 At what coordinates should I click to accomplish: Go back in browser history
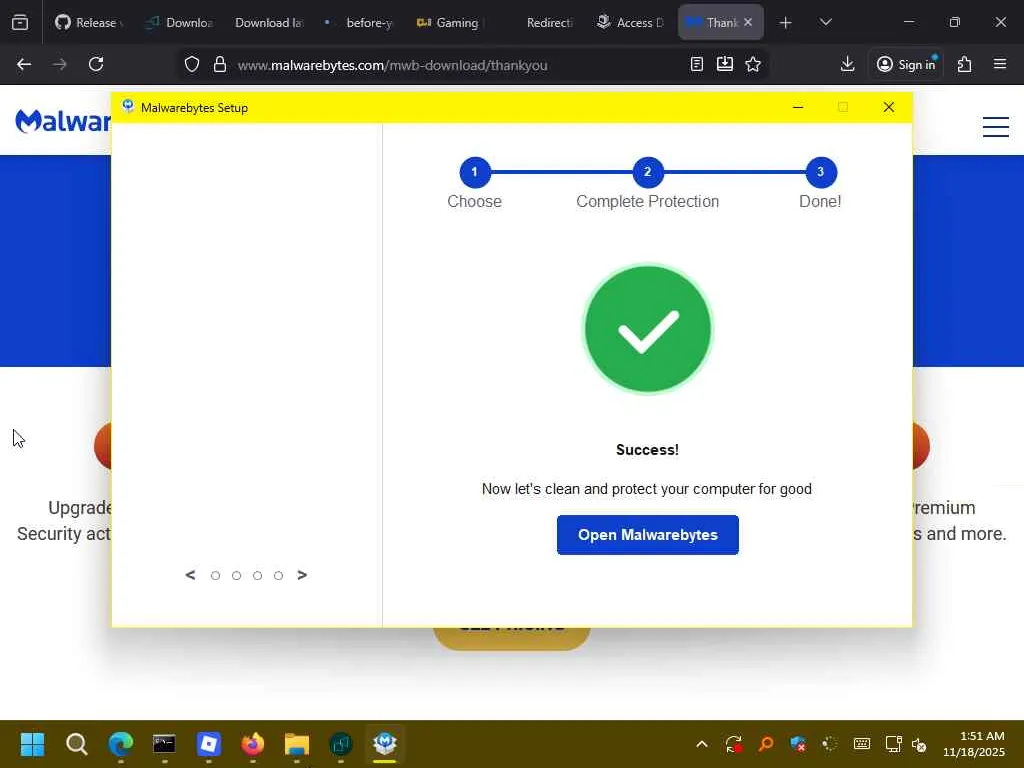pyautogui.click(x=24, y=64)
